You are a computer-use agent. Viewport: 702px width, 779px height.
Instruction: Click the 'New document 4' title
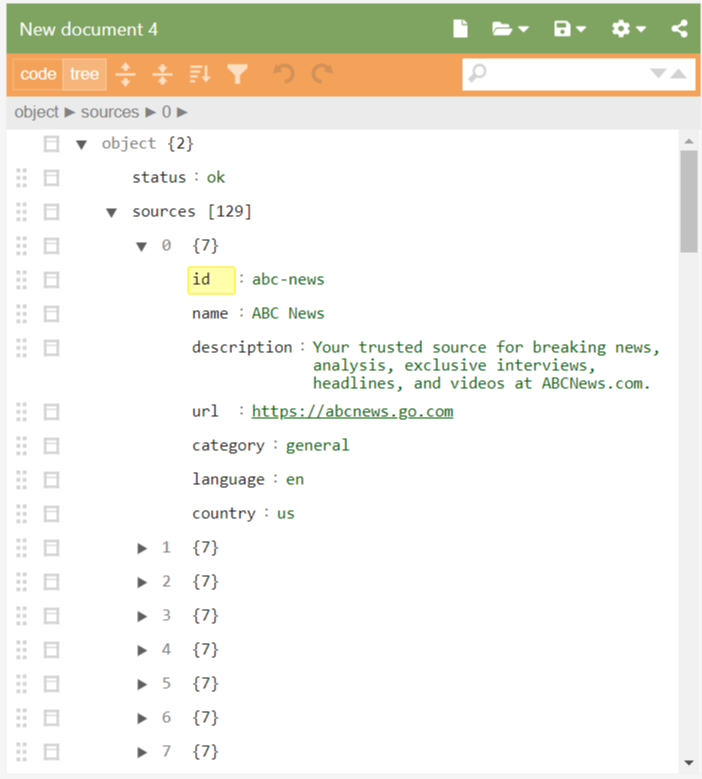pos(88,29)
